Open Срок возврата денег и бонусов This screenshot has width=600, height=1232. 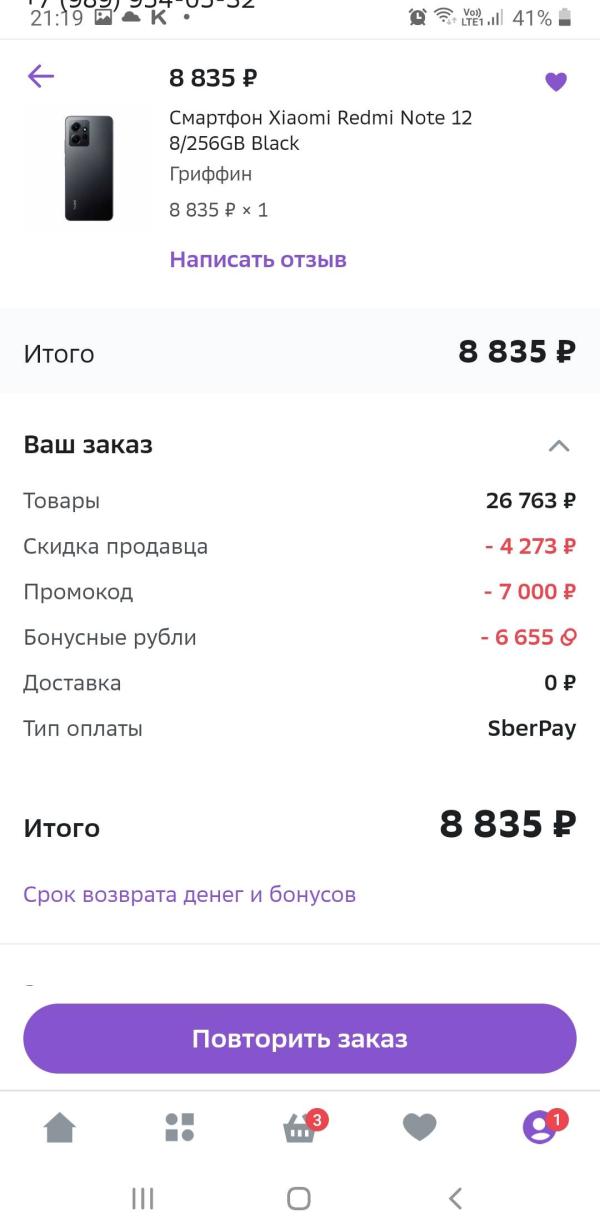[x=190, y=894]
